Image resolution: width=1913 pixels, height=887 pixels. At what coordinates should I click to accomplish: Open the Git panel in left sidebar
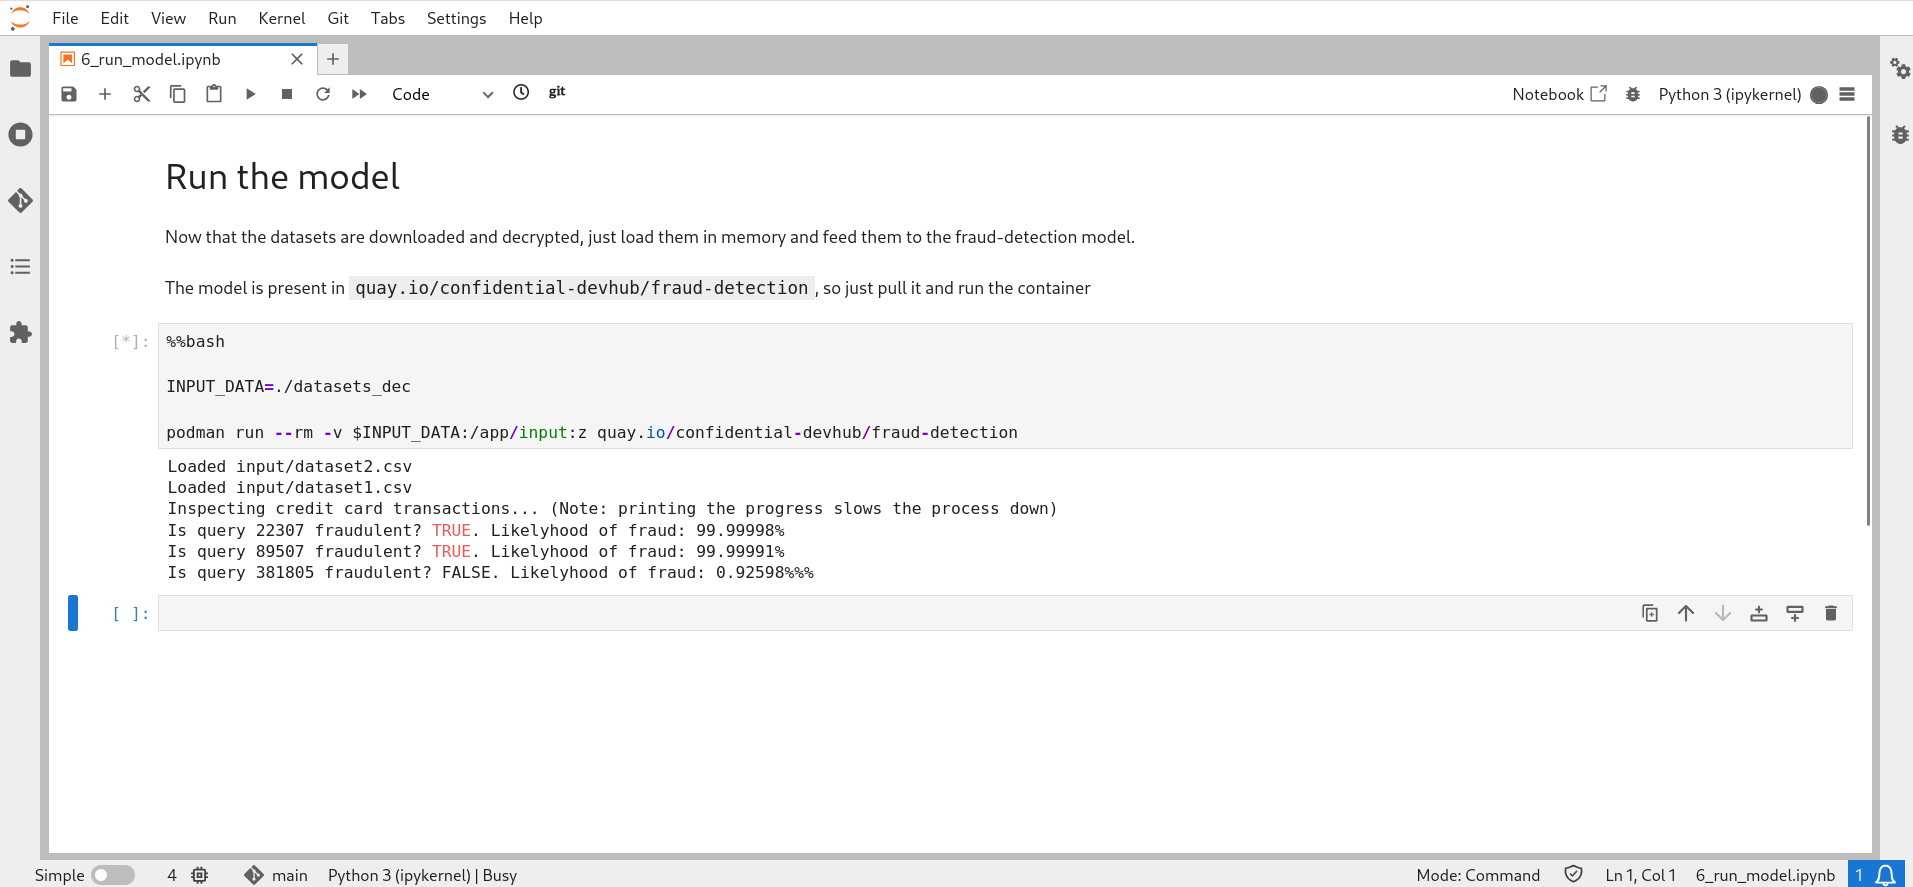(x=20, y=201)
